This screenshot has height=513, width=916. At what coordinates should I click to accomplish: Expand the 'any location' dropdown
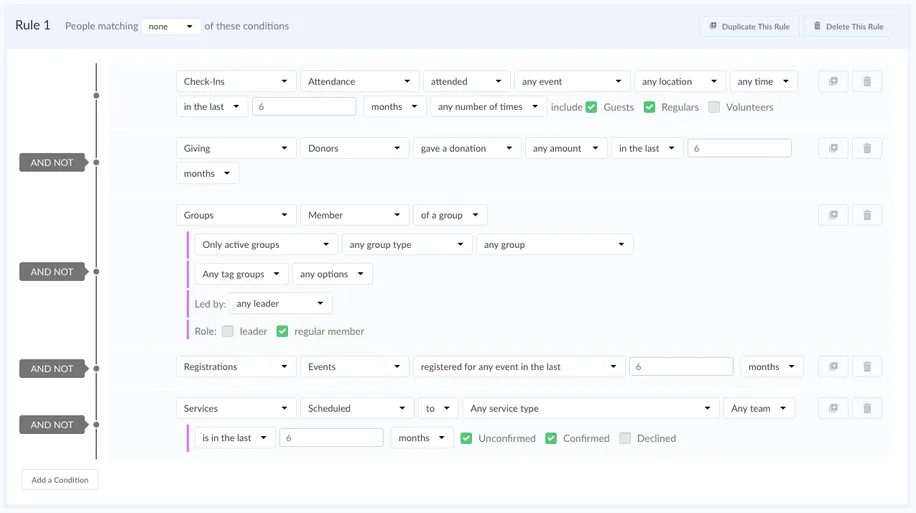(x=679, y=81)
